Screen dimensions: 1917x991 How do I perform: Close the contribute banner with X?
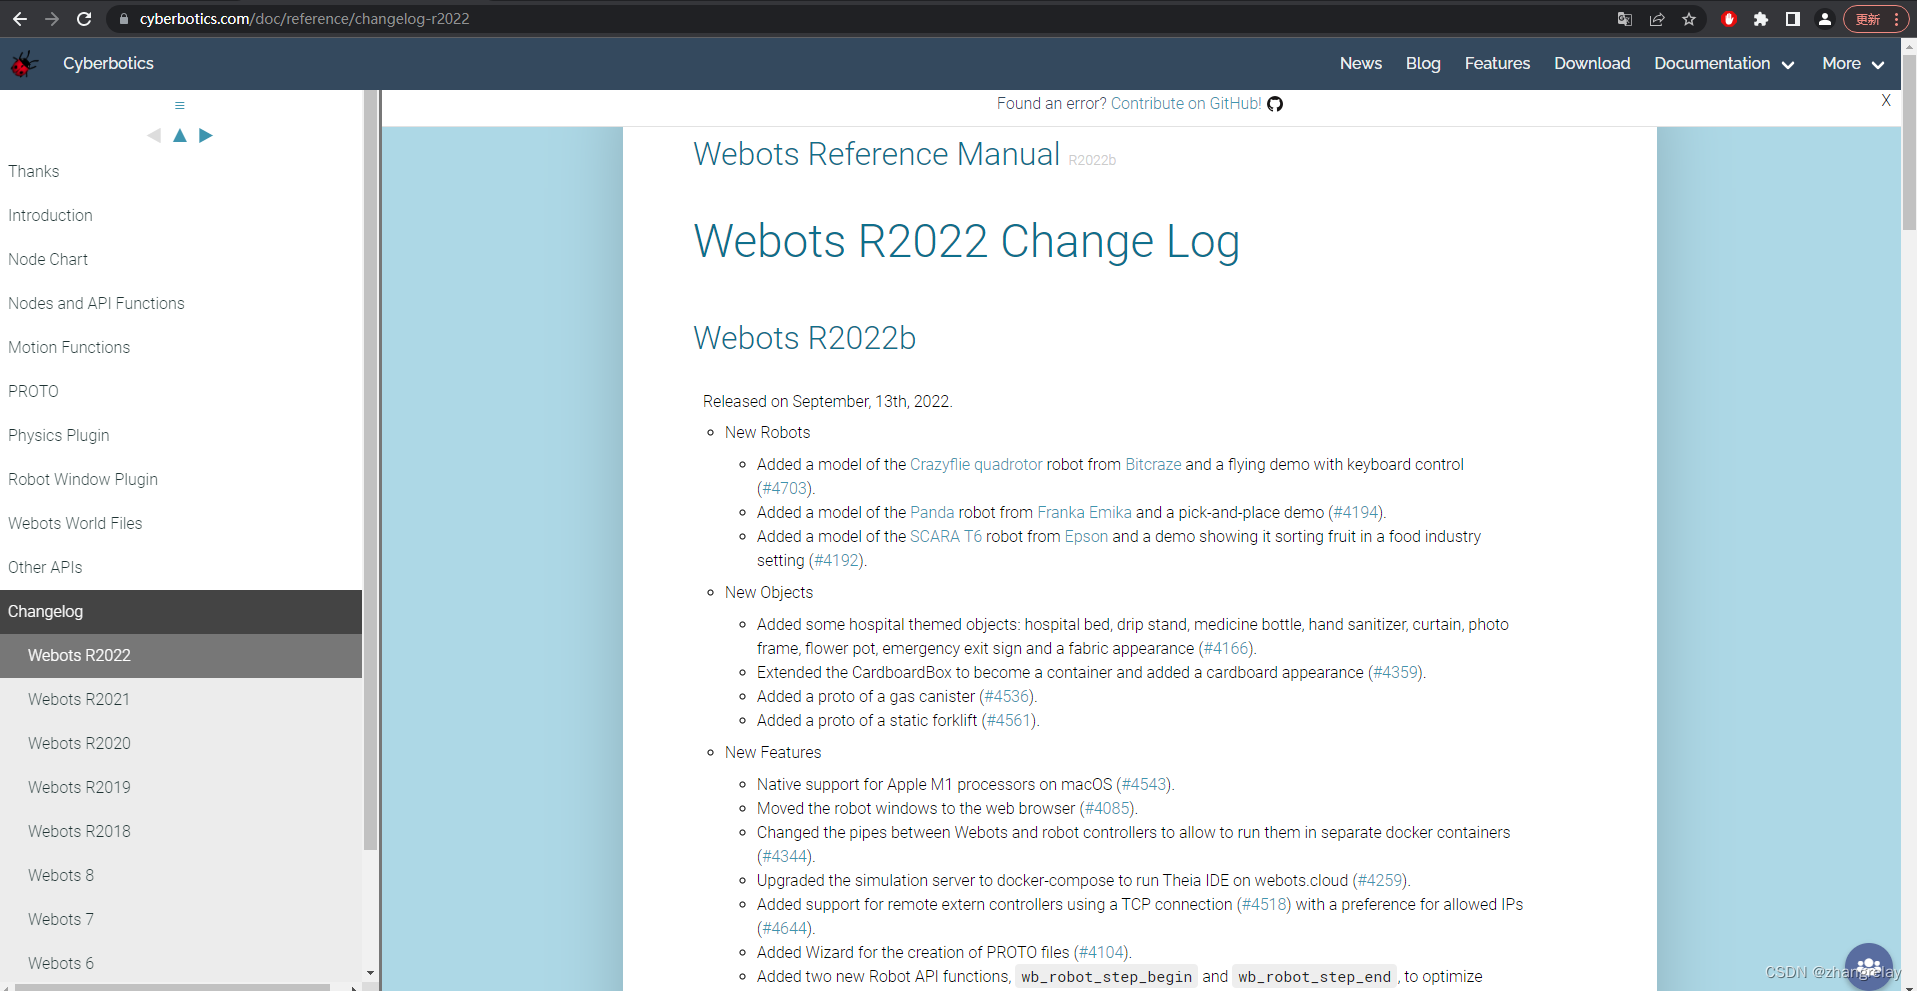[1886, 100]
